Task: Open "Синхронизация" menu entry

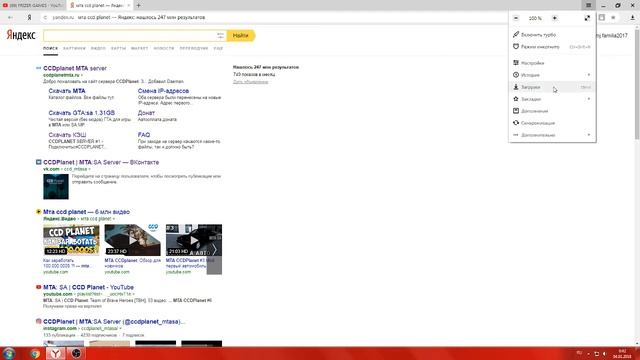Action: (552, 123)
